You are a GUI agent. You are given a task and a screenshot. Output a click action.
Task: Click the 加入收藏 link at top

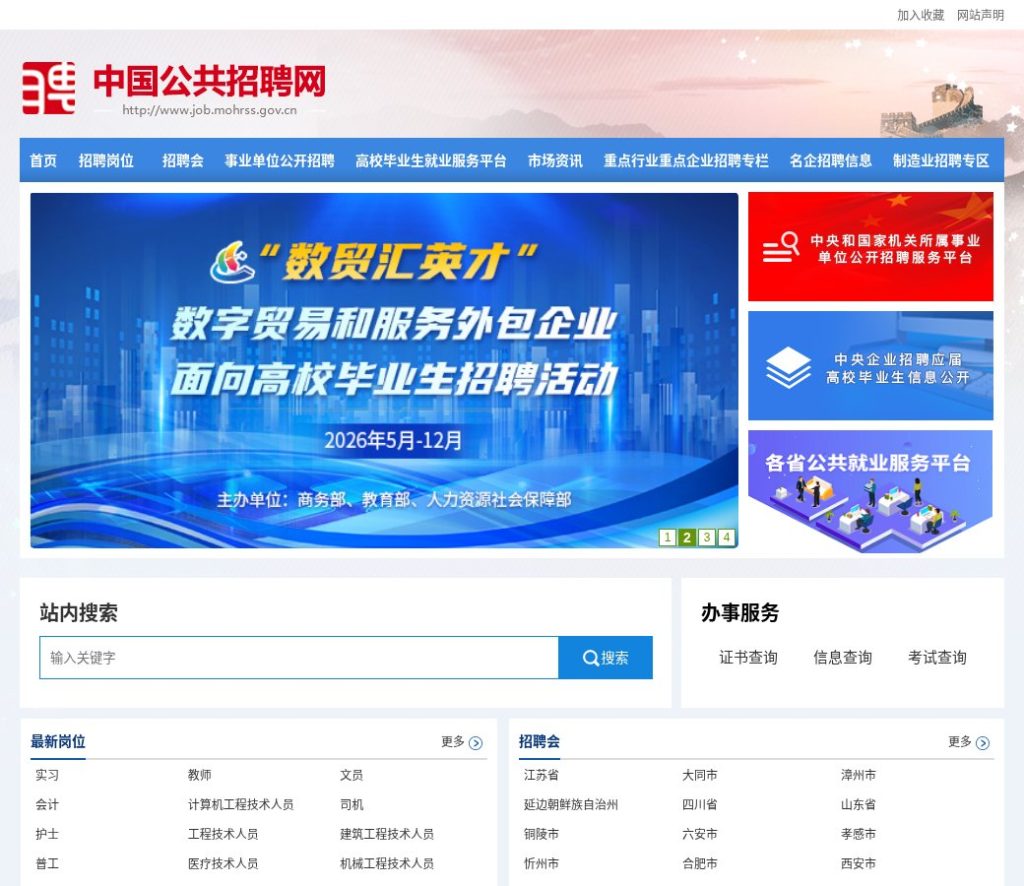920,15
